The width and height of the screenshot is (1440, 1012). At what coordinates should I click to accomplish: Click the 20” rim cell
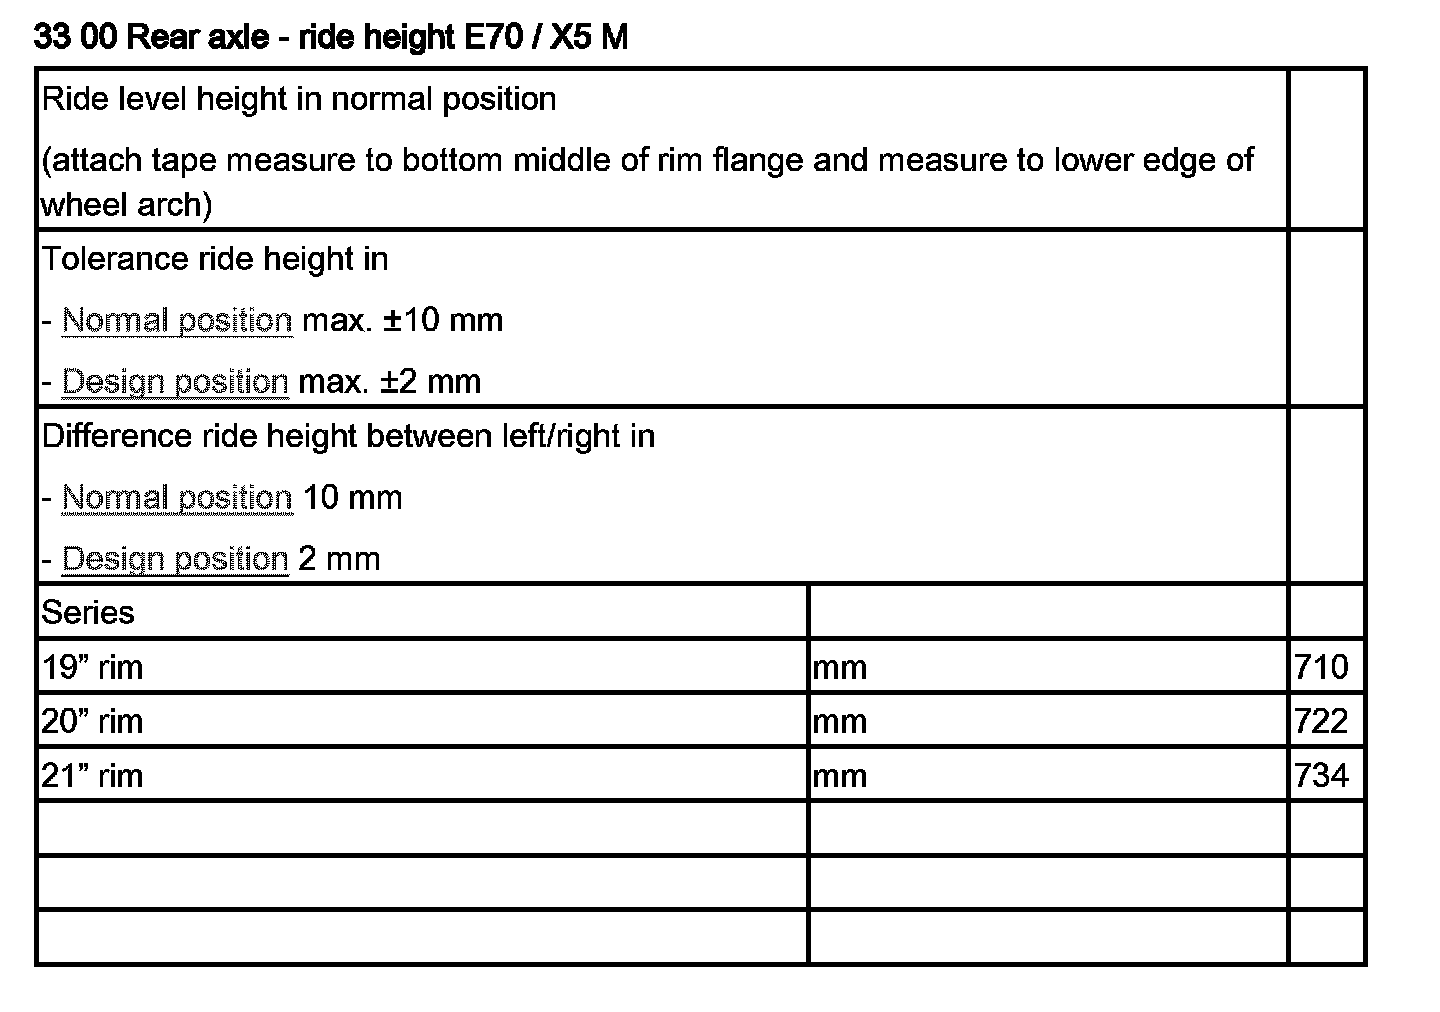(92, 721)
